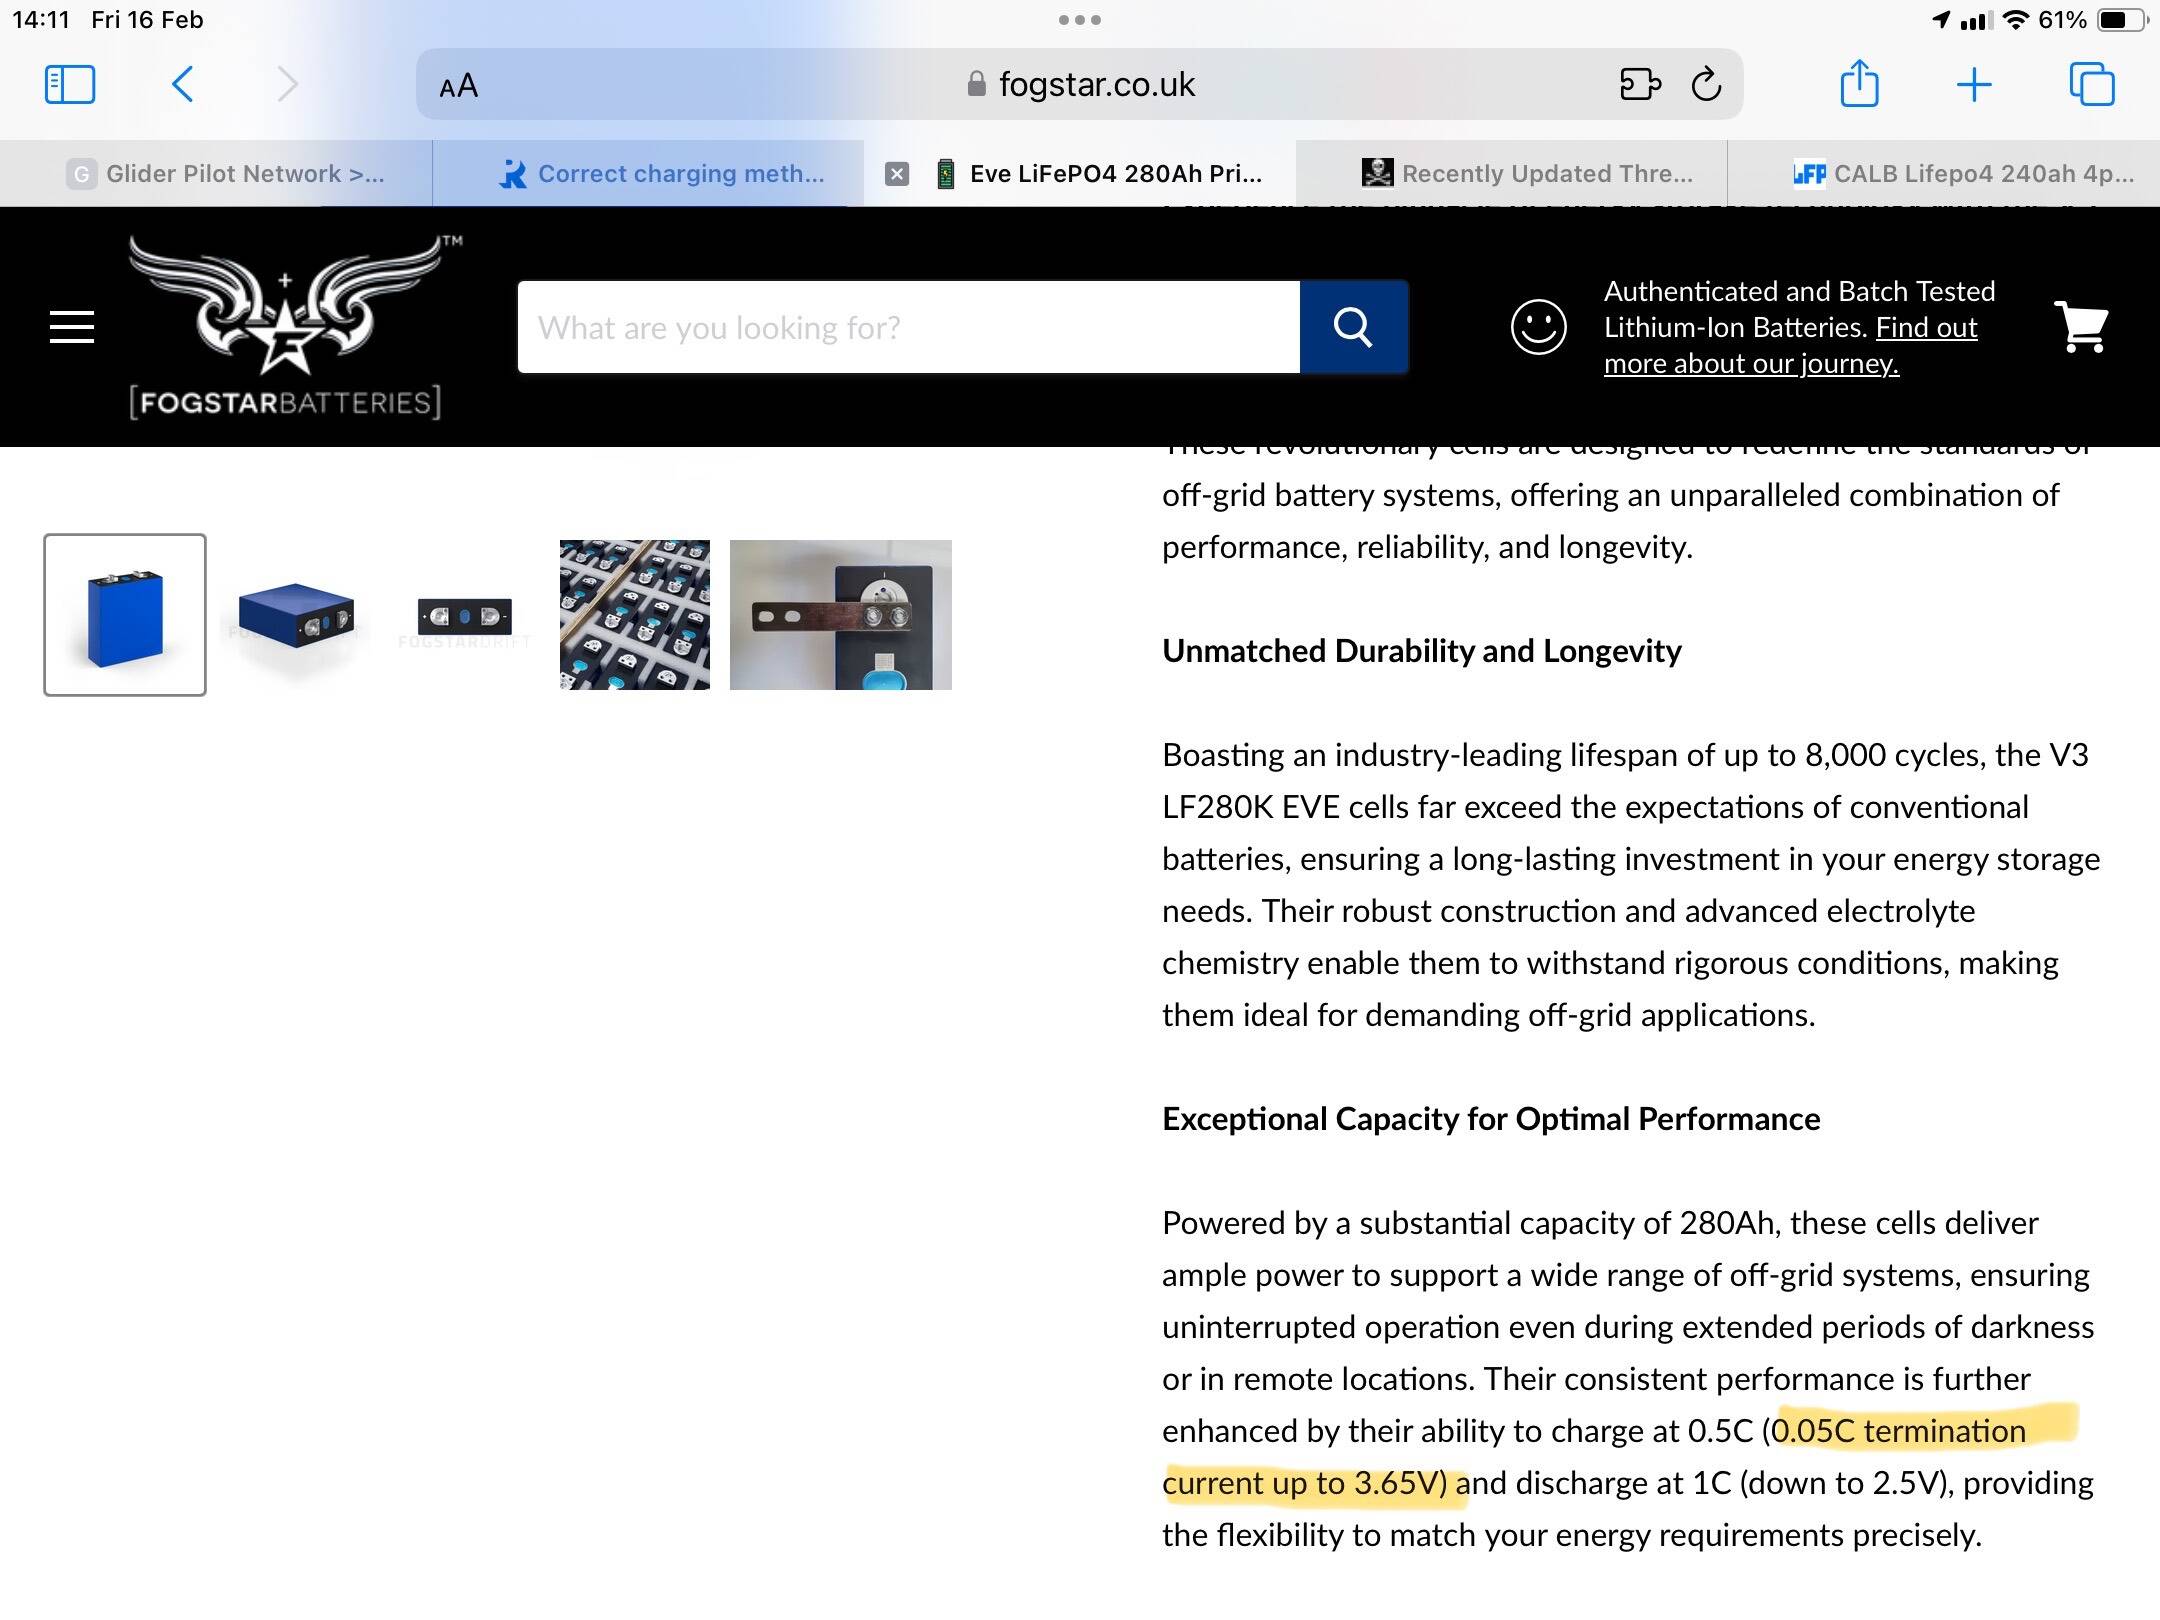Switch to Correct charging method tab

click(648, 174)
